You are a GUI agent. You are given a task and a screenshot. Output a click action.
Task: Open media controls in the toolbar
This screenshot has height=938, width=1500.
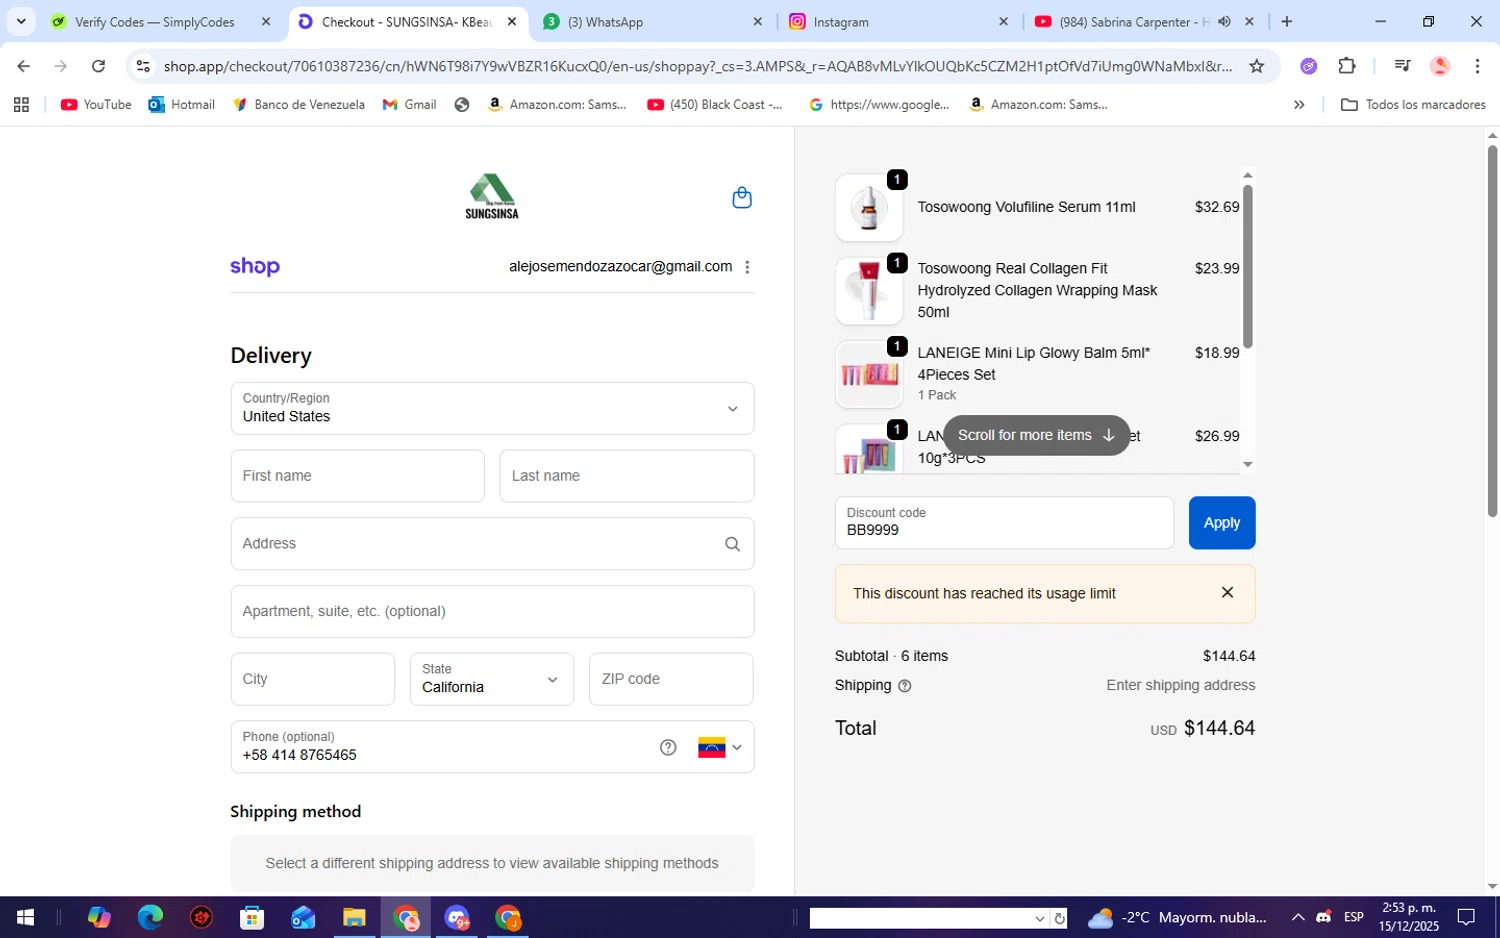pyautogui.click(x=1402, y=66)
